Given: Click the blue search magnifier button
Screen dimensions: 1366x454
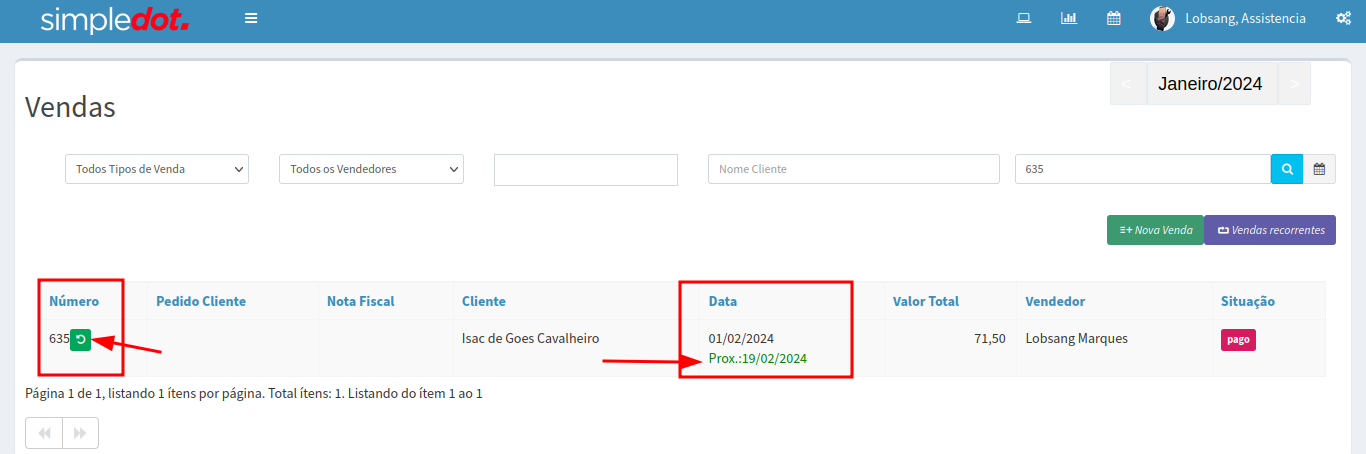Looking at the screenshot, I should (1287, 169).
